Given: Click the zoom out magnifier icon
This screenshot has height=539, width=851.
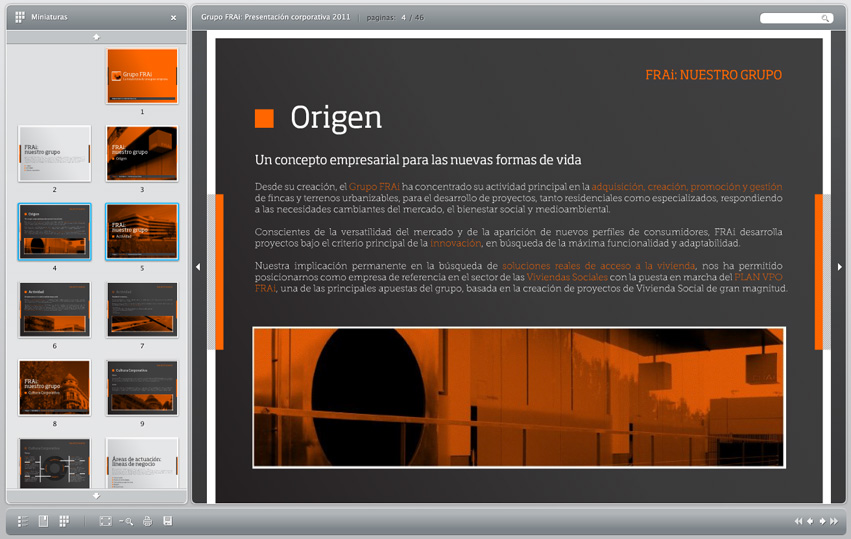Looking at the screenshot, I should (x=126, y=521).
